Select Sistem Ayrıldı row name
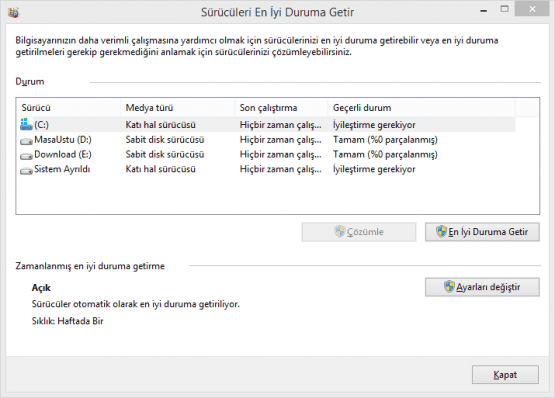The image size is (555, 398). 62,169
